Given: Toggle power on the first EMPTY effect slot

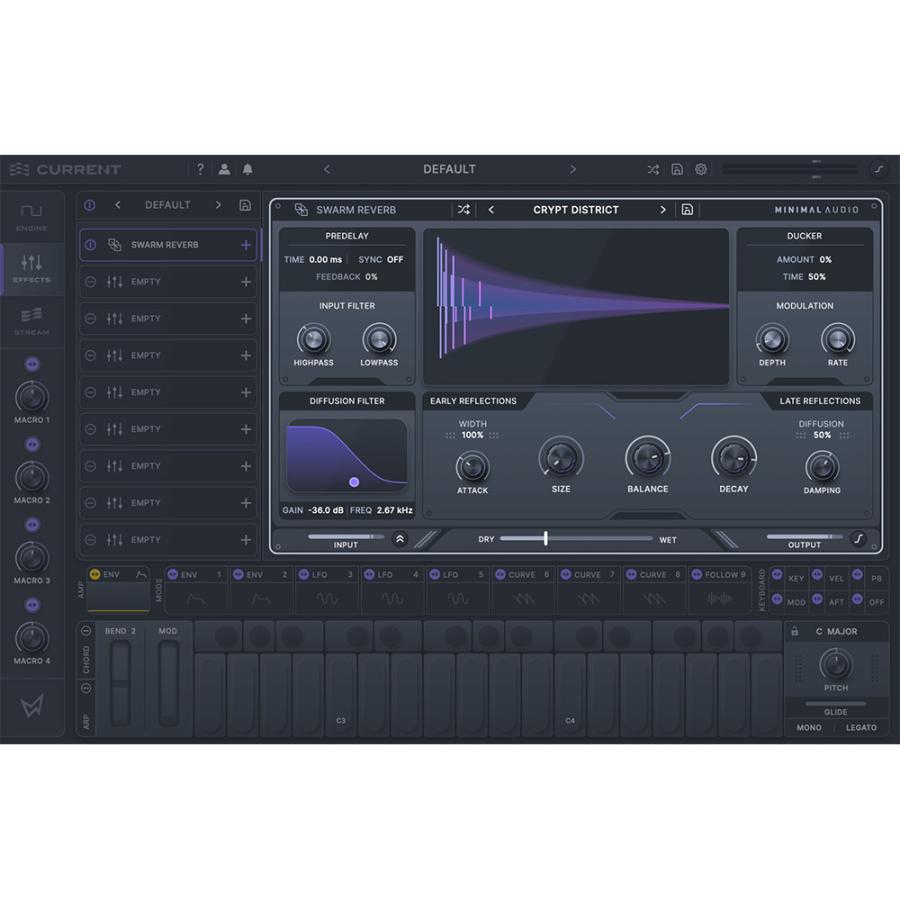Looking at the screenshot, I should (x=91, y=282).
